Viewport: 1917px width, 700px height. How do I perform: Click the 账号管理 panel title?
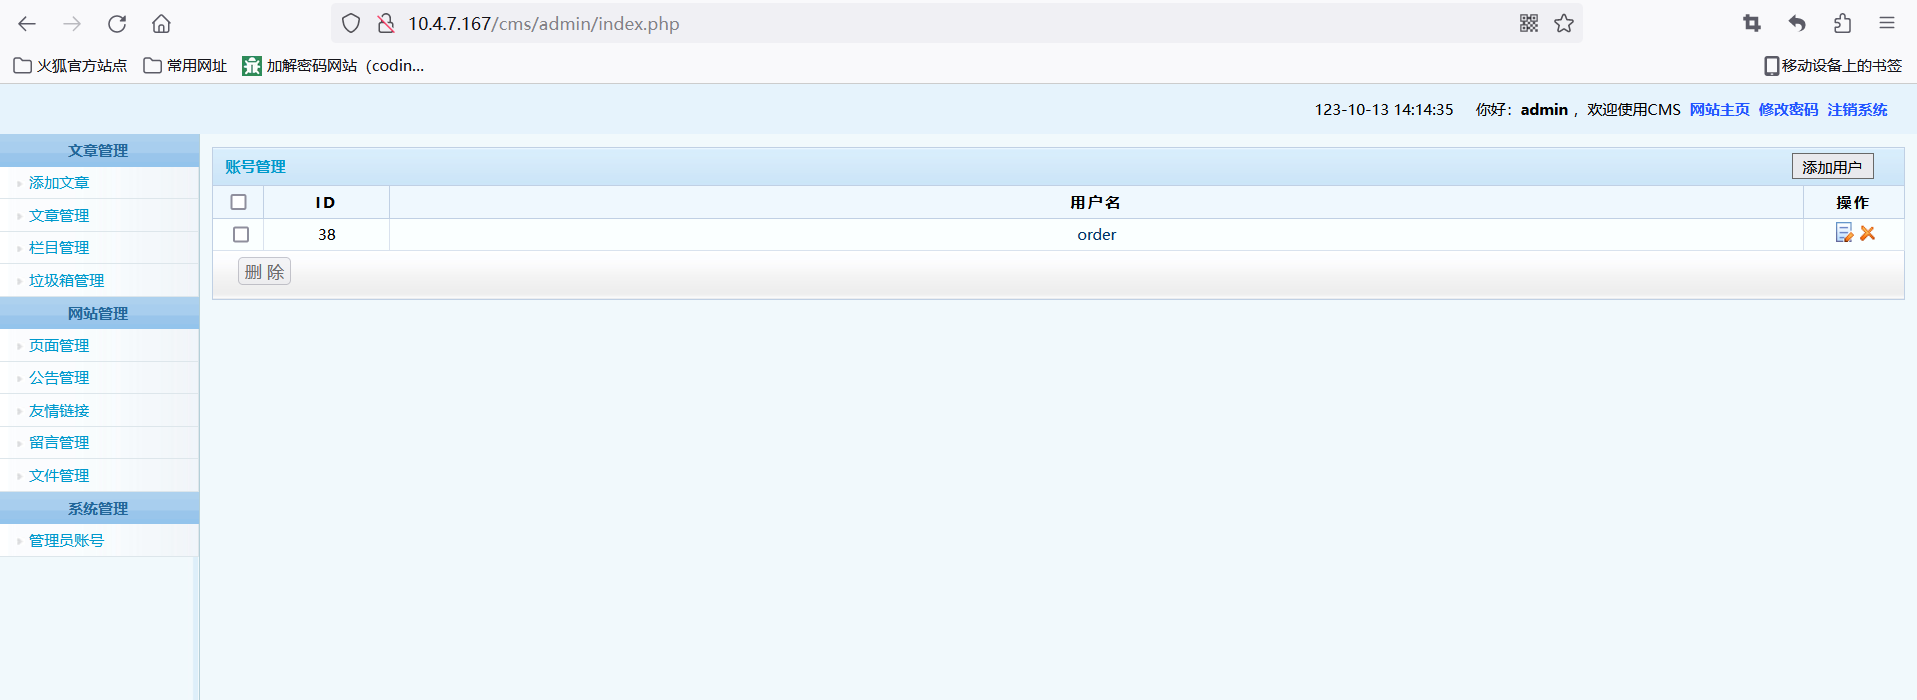click(x=255, y=167)
